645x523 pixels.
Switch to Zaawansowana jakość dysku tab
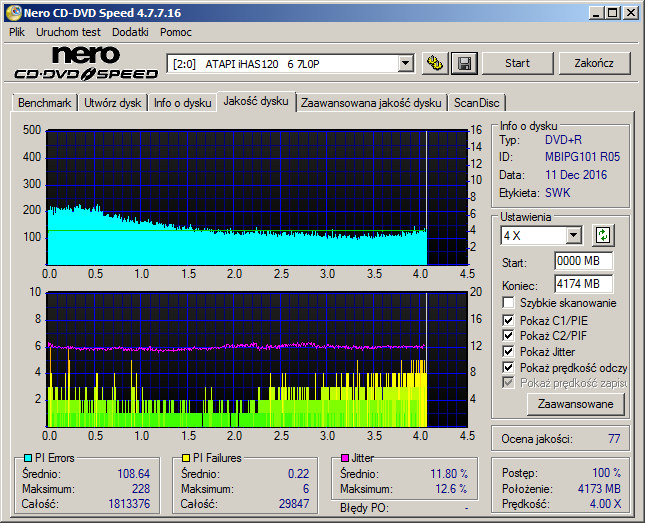pos(370,102)
